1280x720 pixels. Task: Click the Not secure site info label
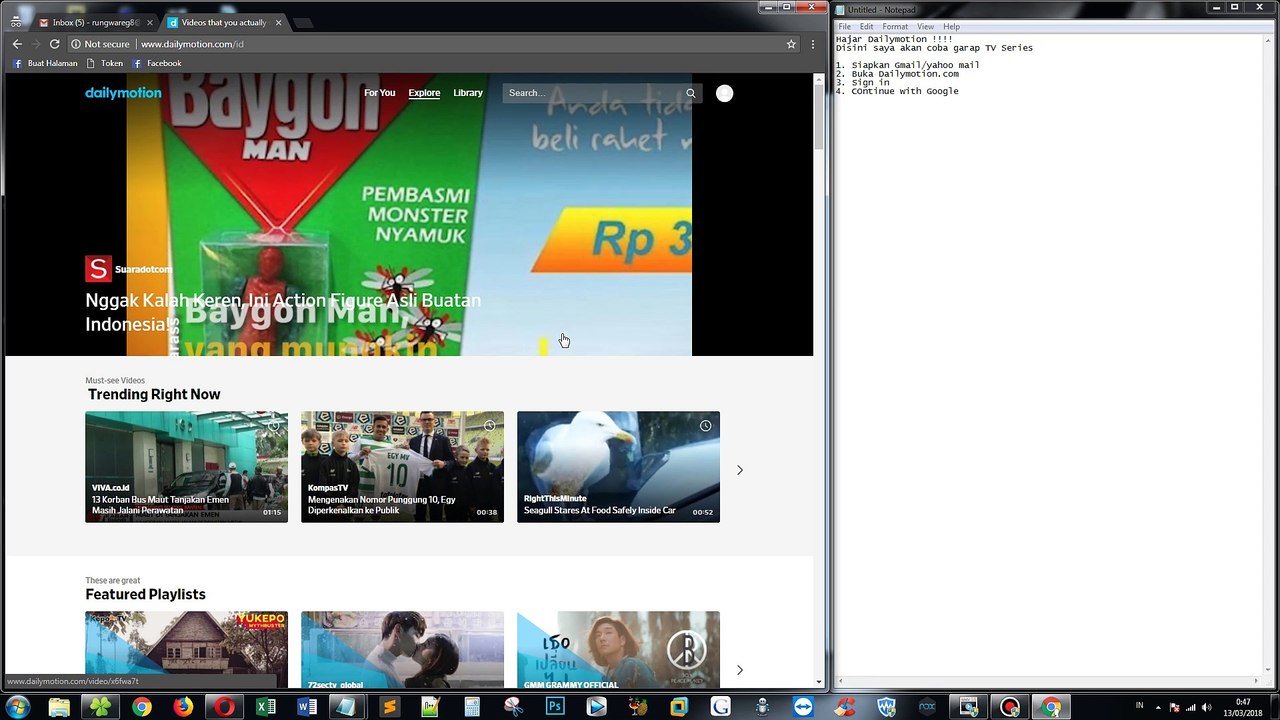tap(100, 44)
